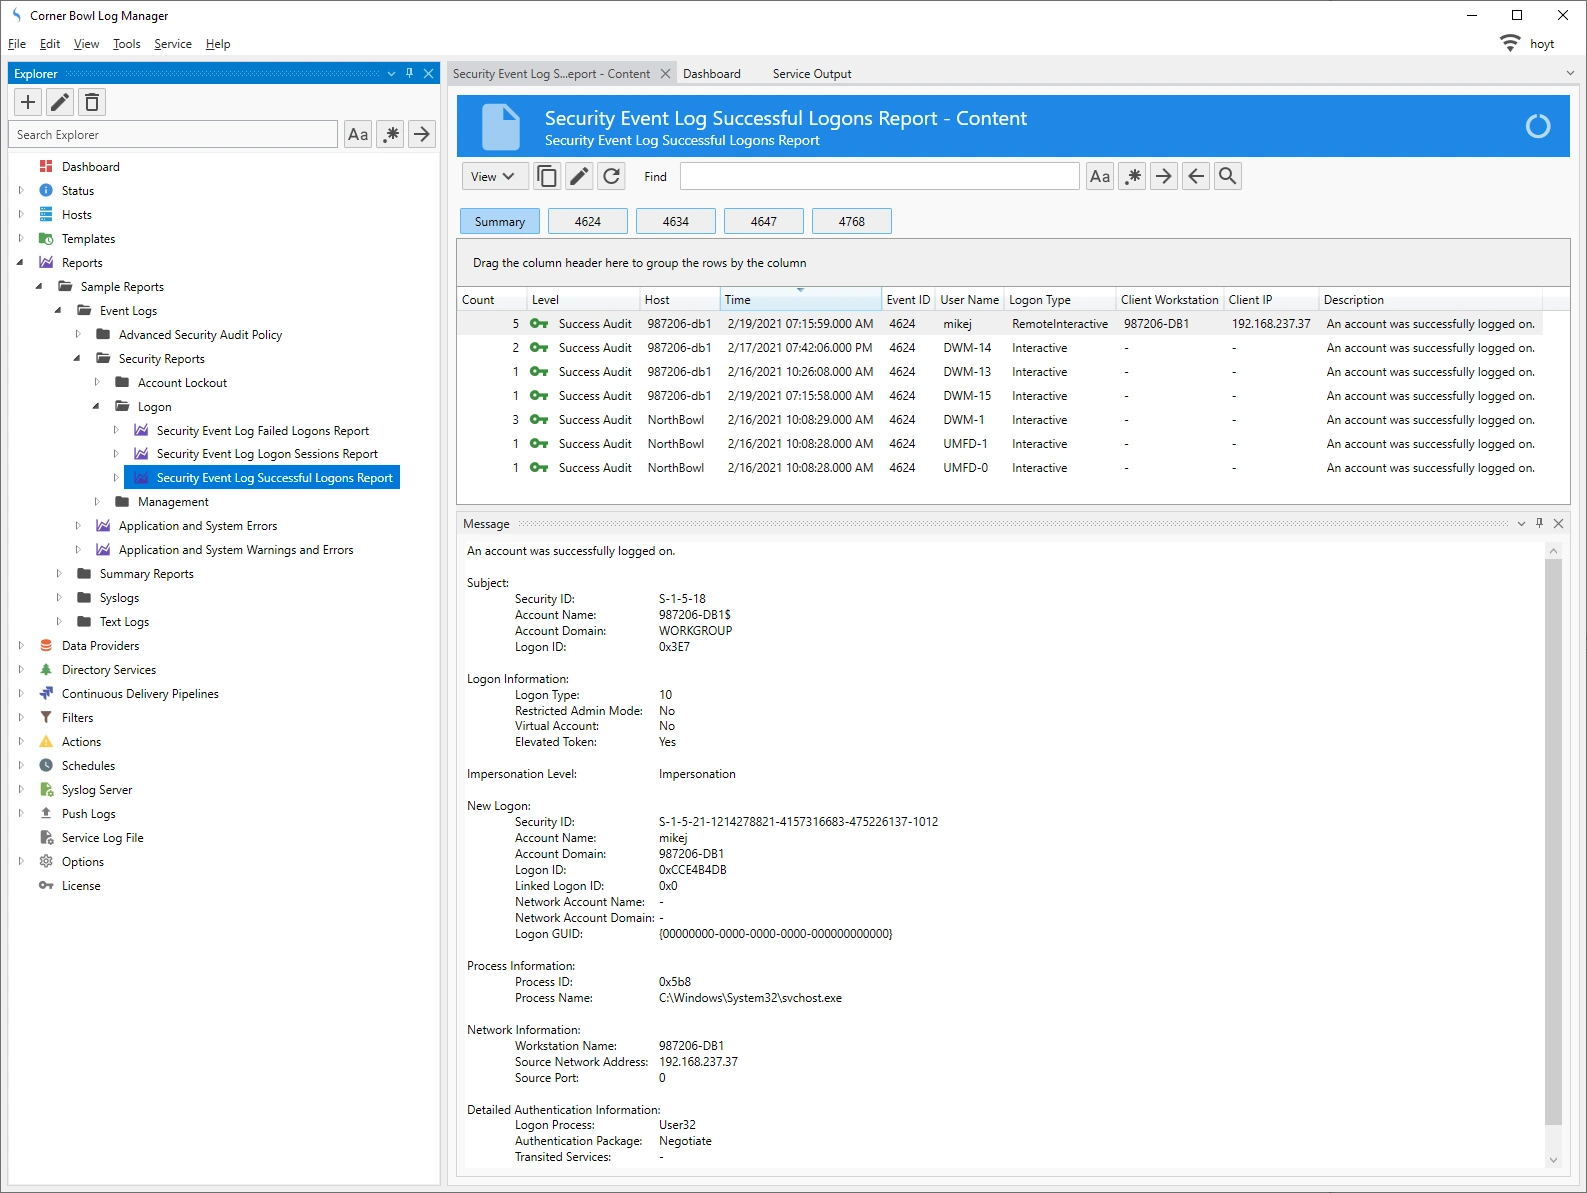Select the 4647 tab
The width and height of the screenshot is (1587, 1193).
coord(764,221)
